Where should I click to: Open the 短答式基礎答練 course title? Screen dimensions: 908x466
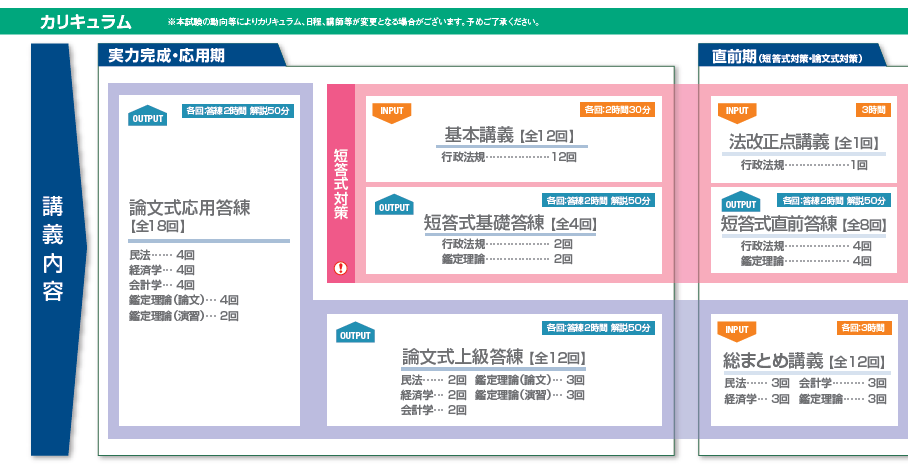click(x=483, y=223)
